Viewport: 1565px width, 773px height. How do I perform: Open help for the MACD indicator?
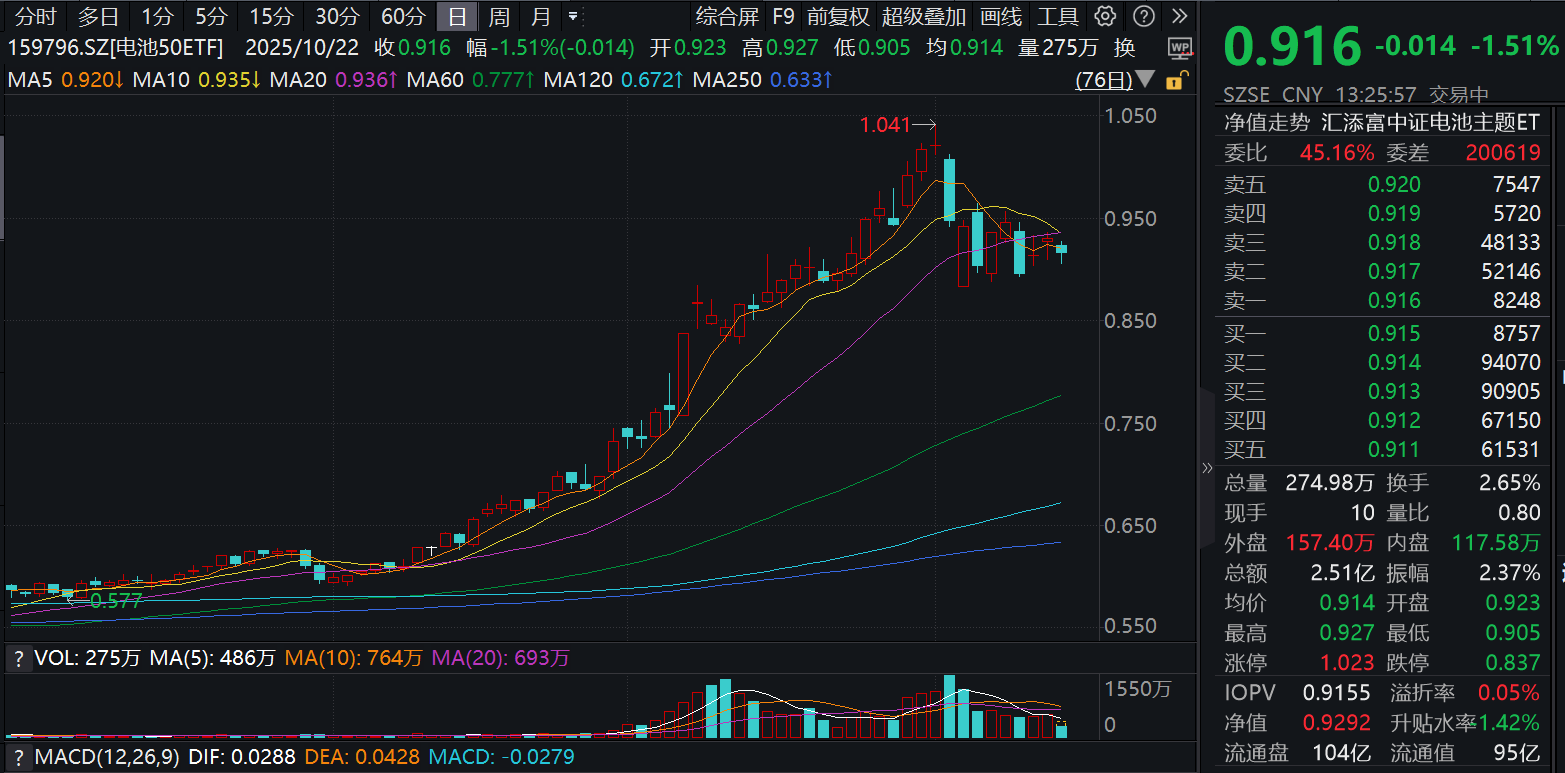pos(17,757)
